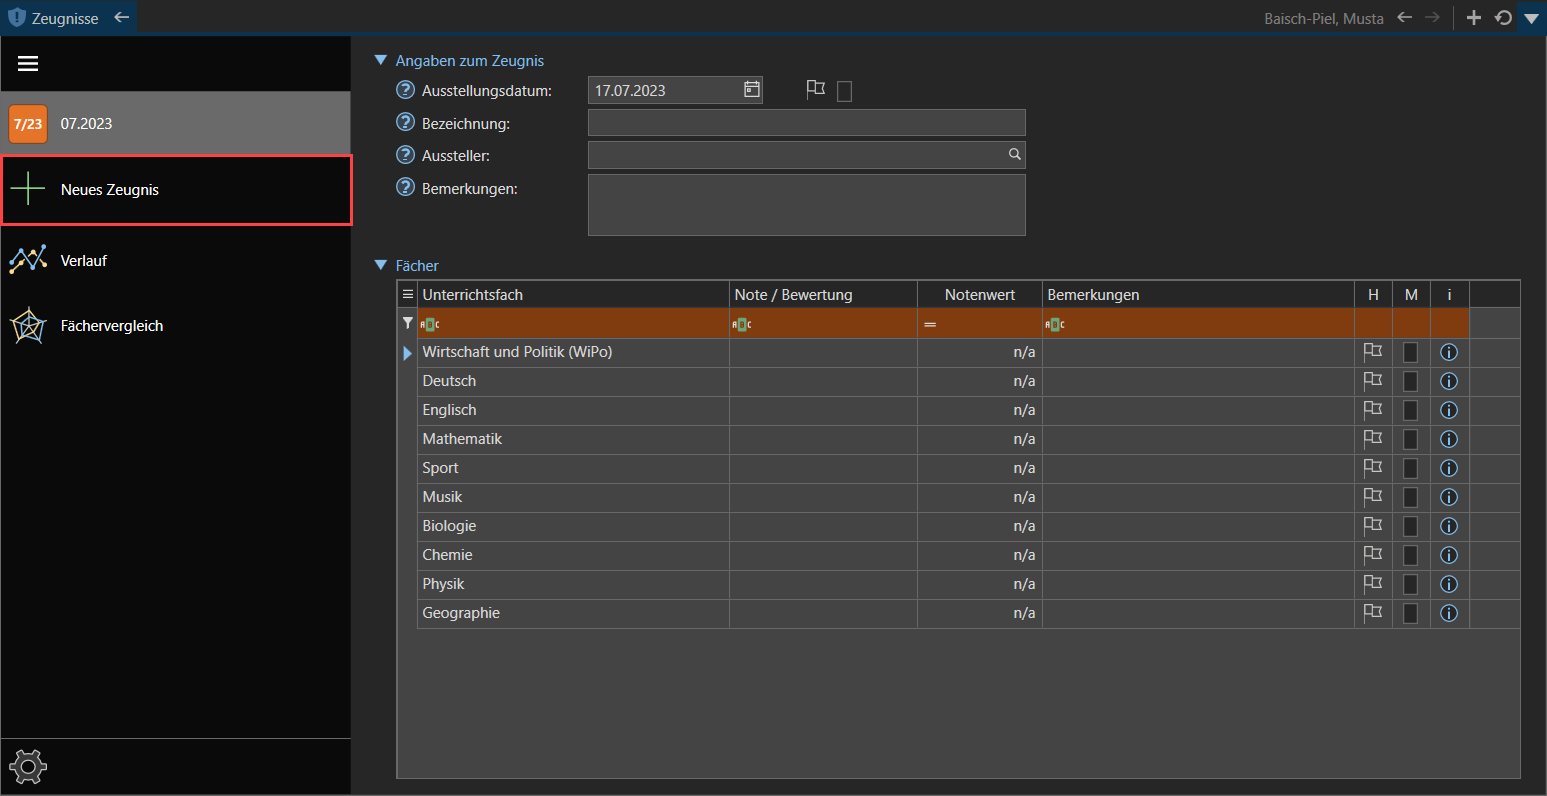Open the Fächervergleich view

point(111,326)
